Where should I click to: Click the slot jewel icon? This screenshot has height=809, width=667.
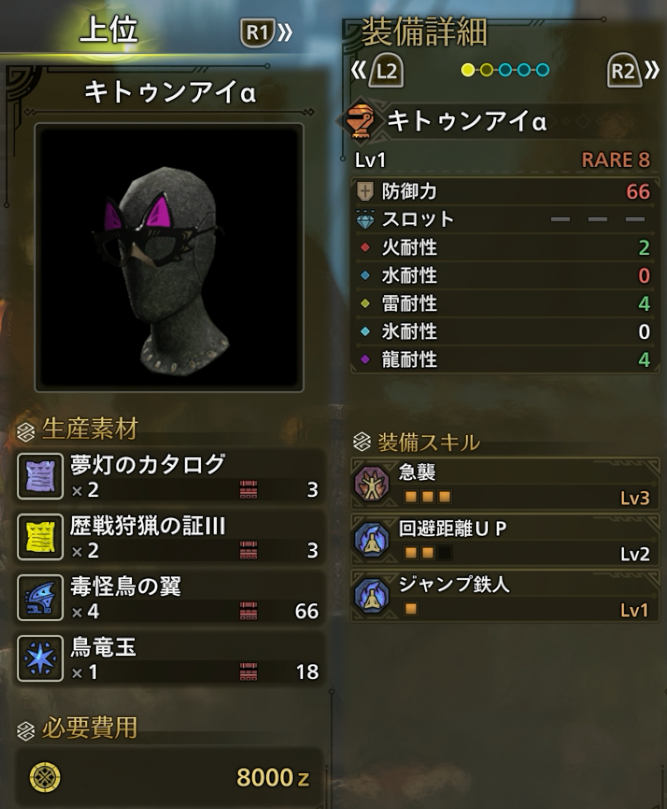[x=365, y=220]
